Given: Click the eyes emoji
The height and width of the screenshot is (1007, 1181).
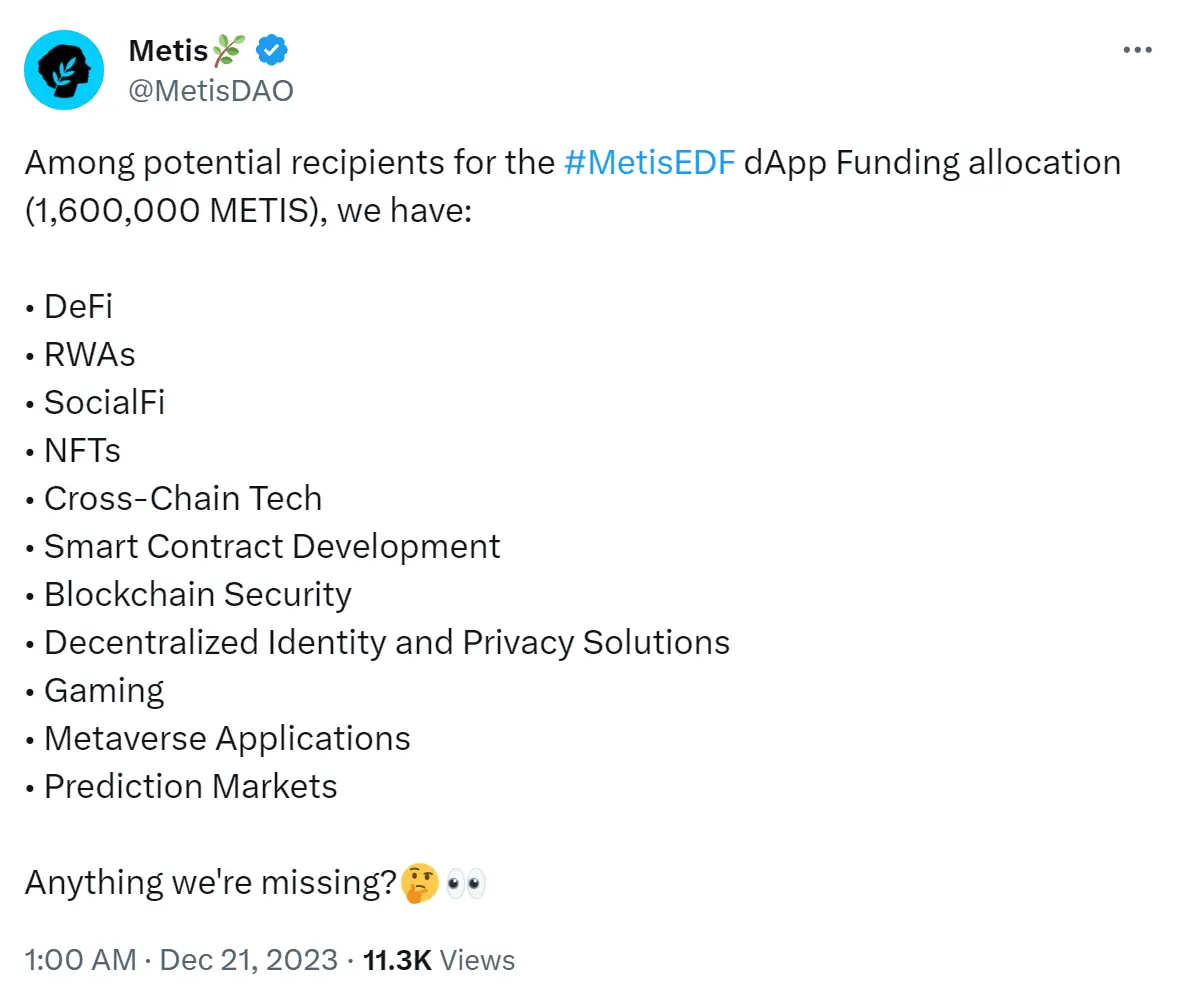Looking at the screenshot, I should pyautogui.click(x=465, y=884).
